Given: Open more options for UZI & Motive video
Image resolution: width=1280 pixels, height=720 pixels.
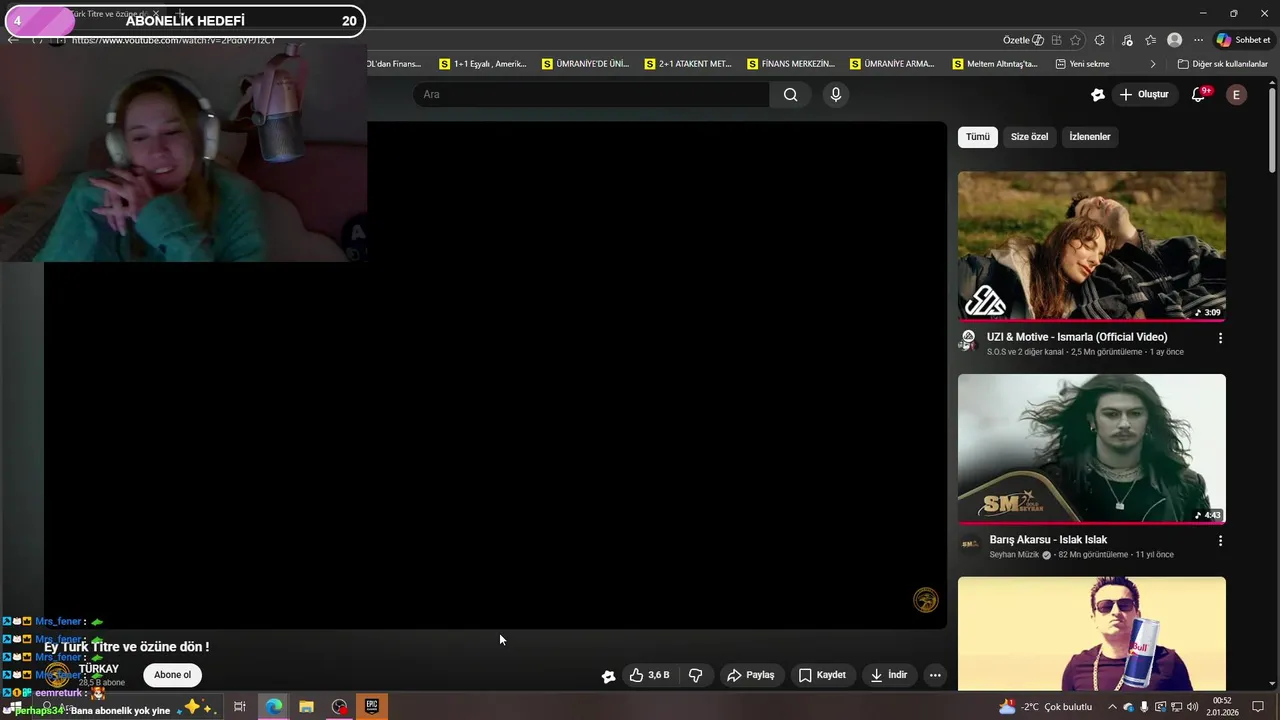Looking at the screenshot, I should 1220,338.
